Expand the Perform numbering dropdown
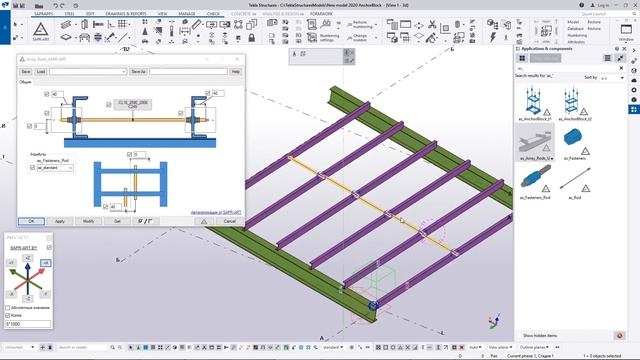 coord(376,25)
